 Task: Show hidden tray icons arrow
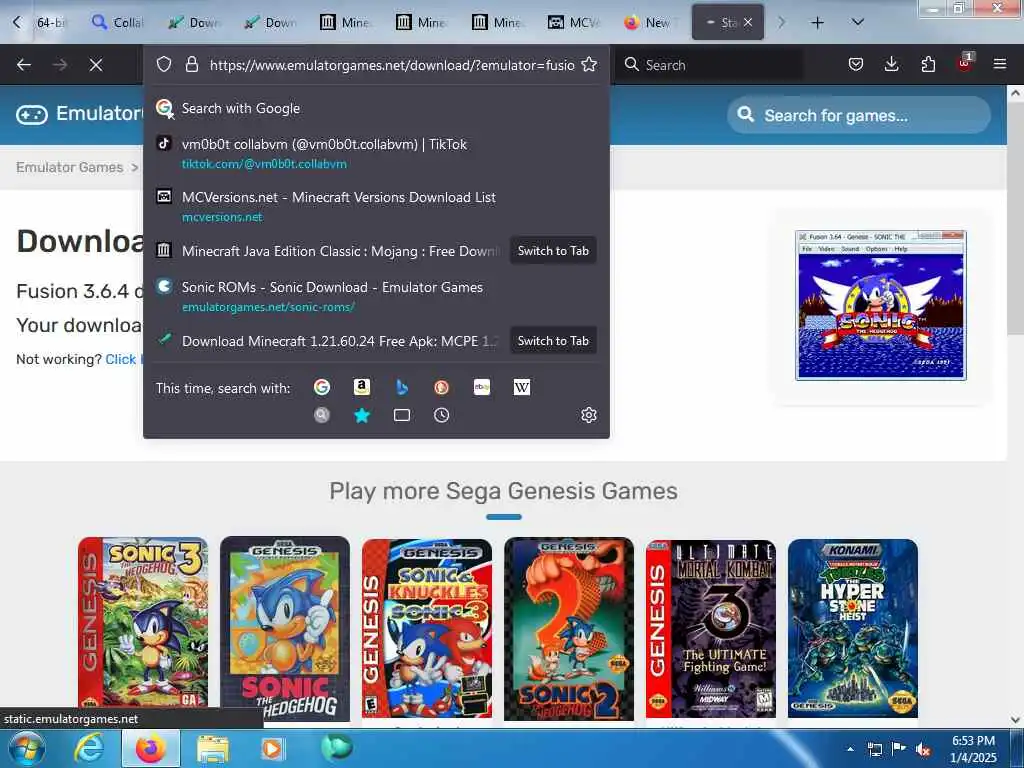pyautogui.click(x=850, y=749)
